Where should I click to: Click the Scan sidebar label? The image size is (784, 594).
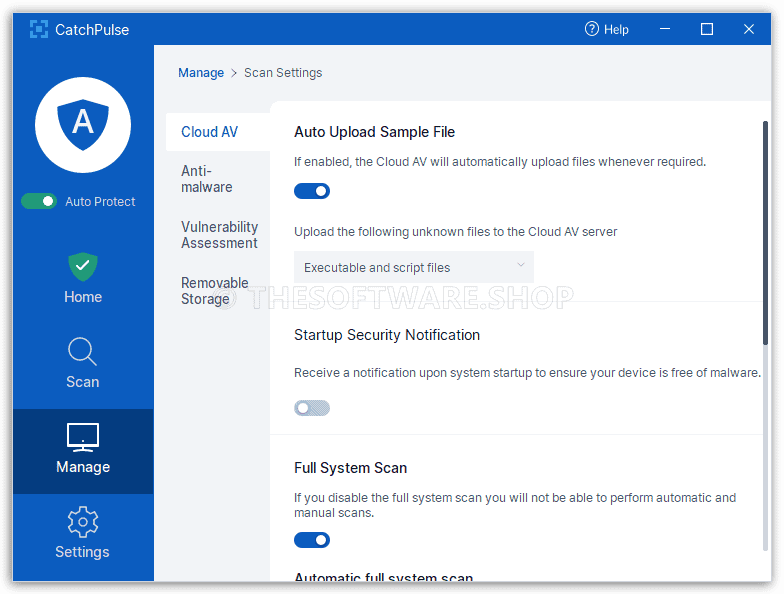pyautogui.click(x=82, y=382)
